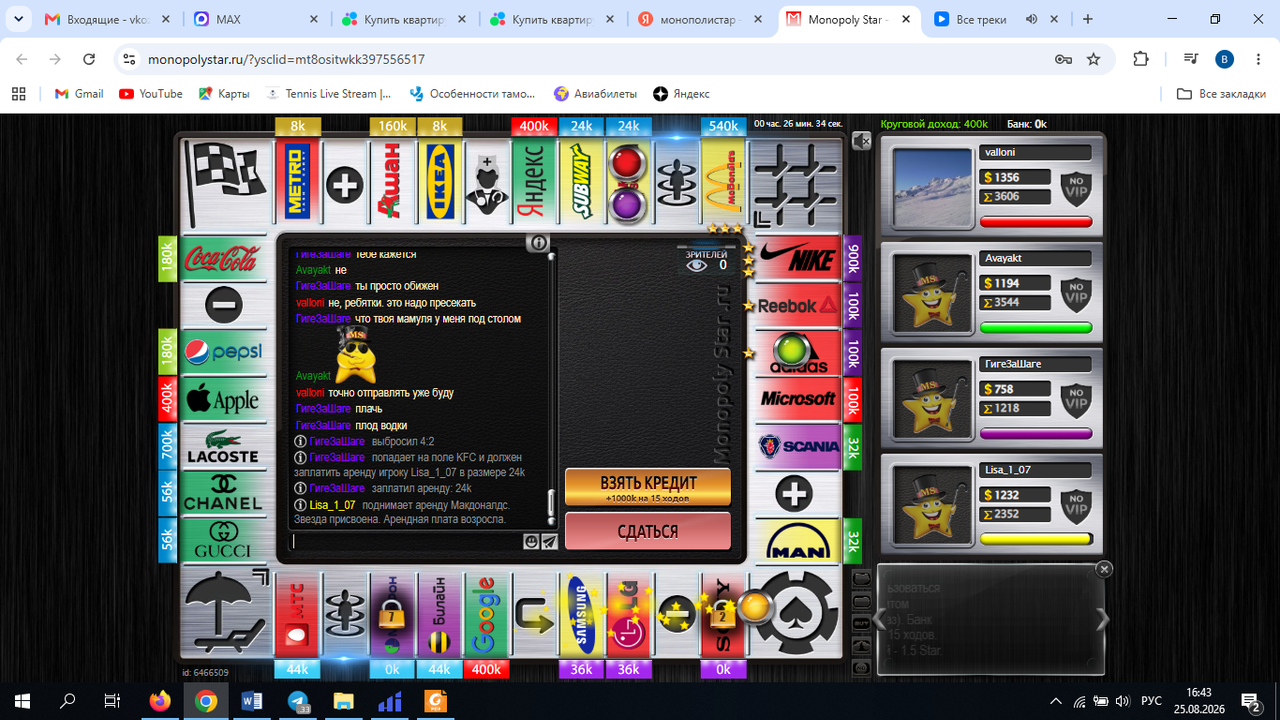1280x720 pixels.
Task: Click the Microsoft property cell
Action: pyautogui.click(x=798, y=400)
